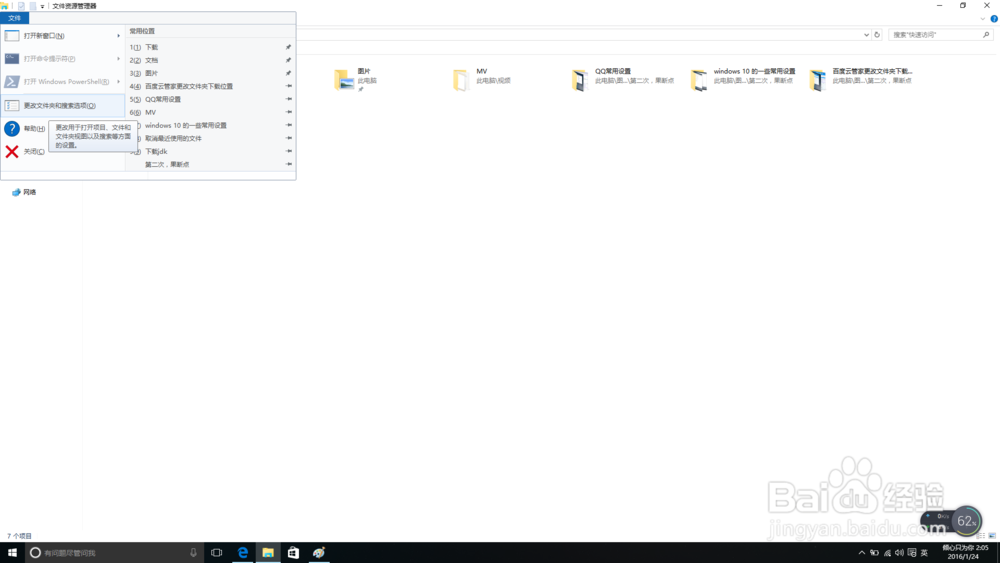Unpin 下载 using its pin icon
The height and width of the screenshot is (563, 1000).
pyautogui.click(x=288, y=47)
